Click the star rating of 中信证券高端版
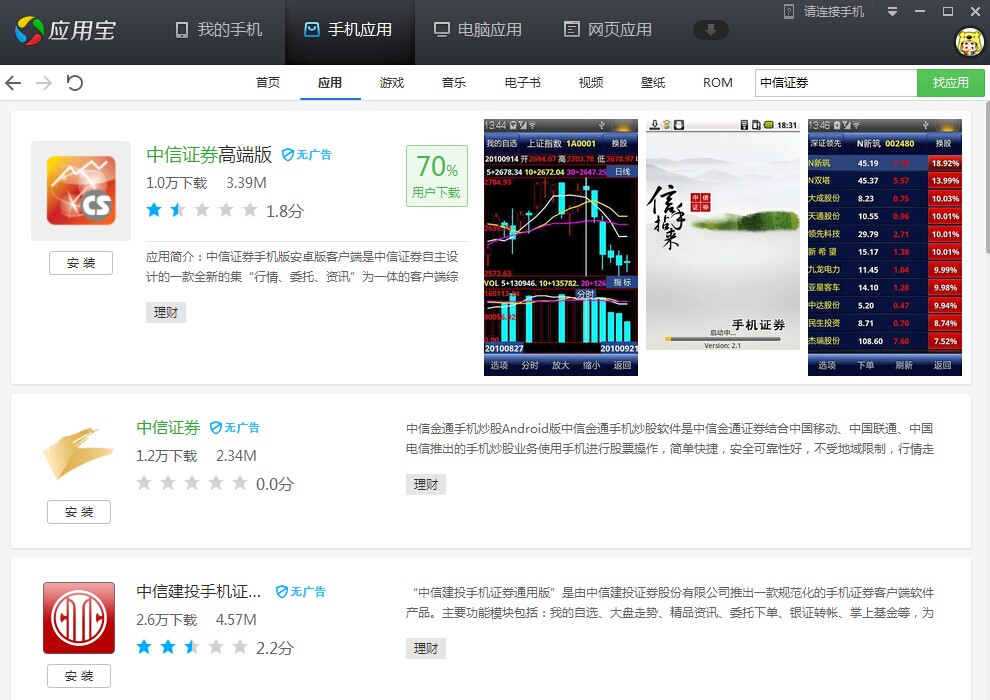Image resolution: width=990 pixels, height=700 pixels. pos(202,210)
